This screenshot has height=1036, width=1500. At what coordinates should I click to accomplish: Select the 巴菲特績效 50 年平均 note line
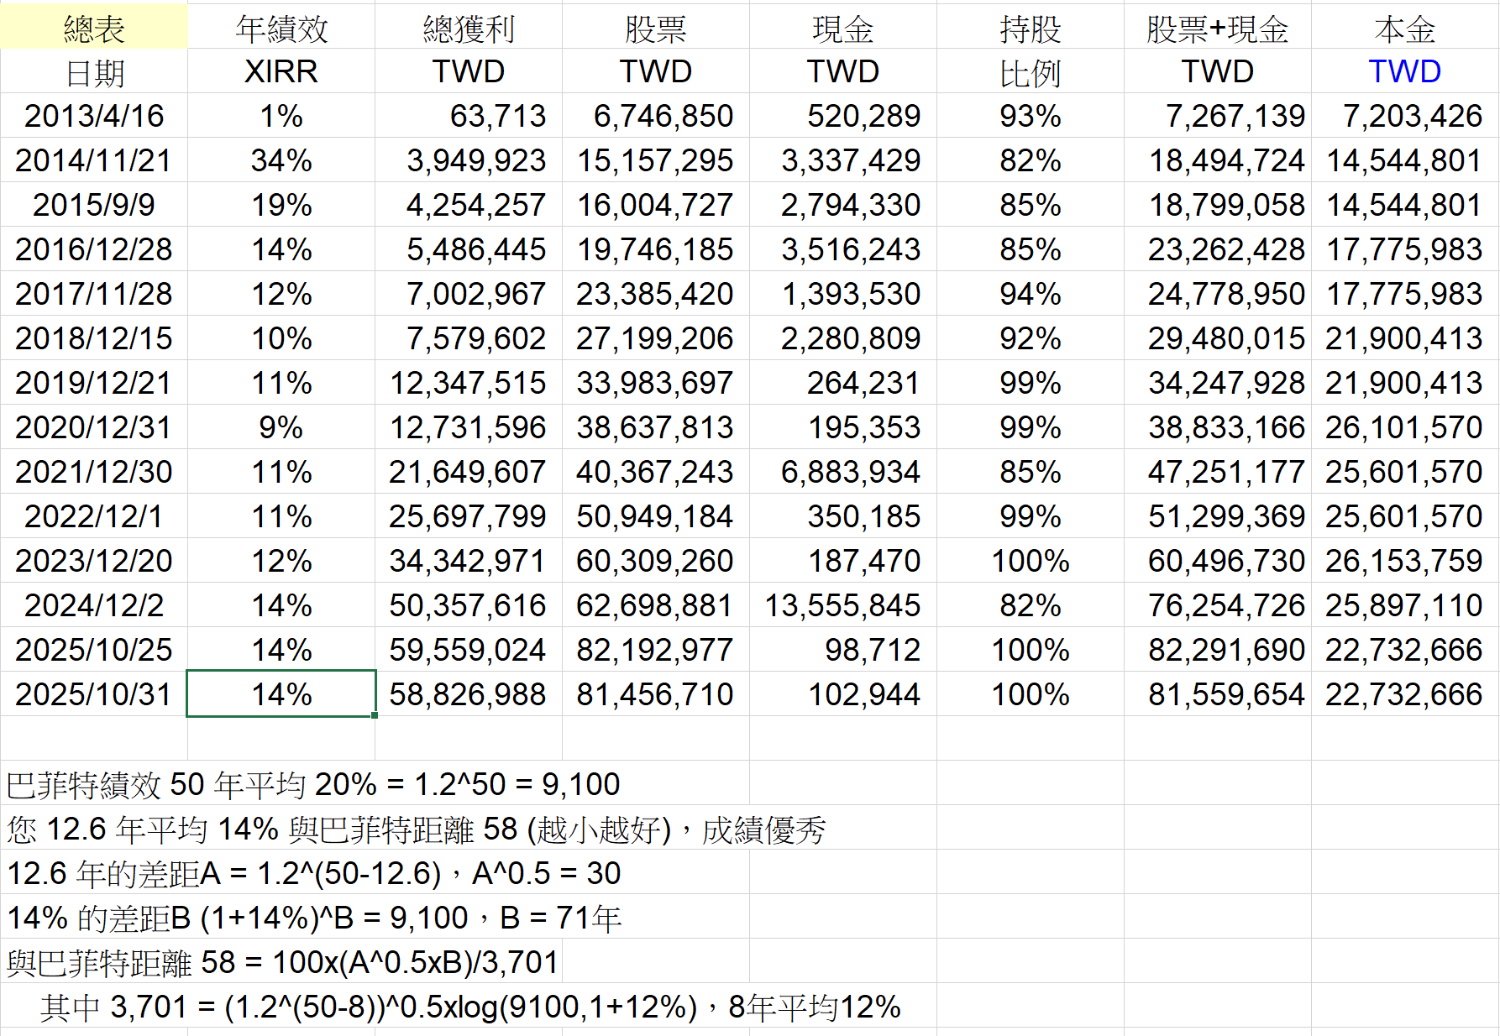click(313, 785)
